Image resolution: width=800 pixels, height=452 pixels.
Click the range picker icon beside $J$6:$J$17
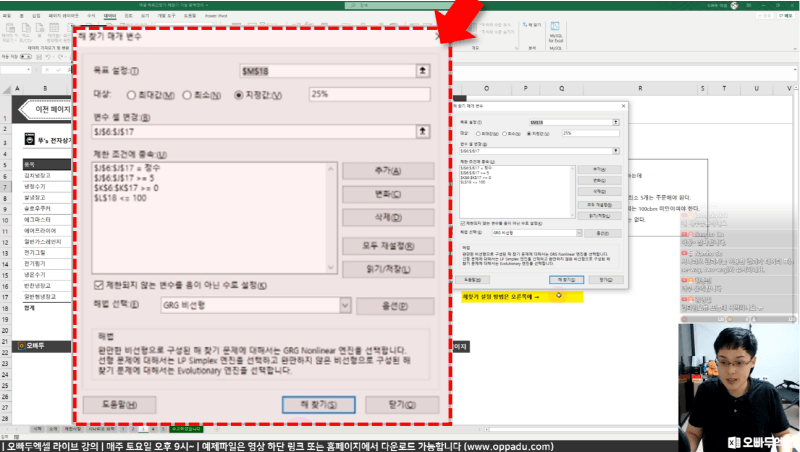422,131
